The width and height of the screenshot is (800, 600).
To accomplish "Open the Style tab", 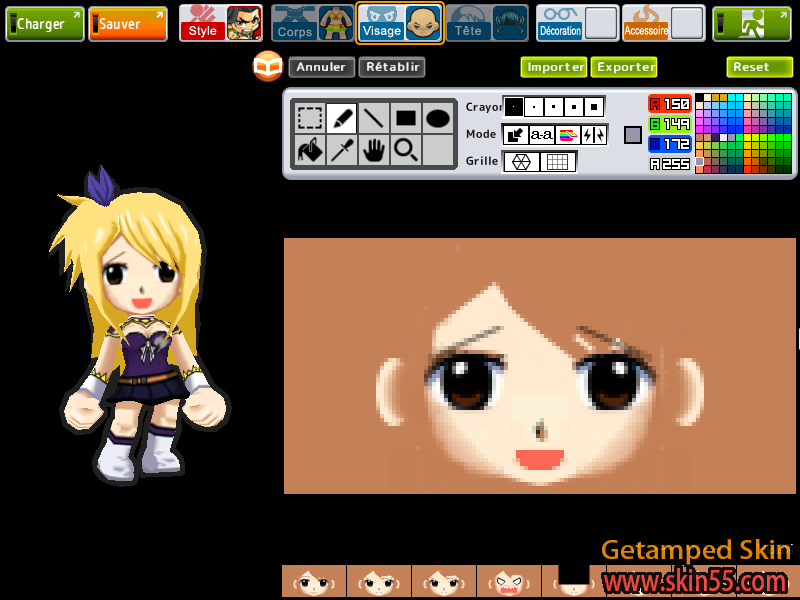I will pos(221,23).
